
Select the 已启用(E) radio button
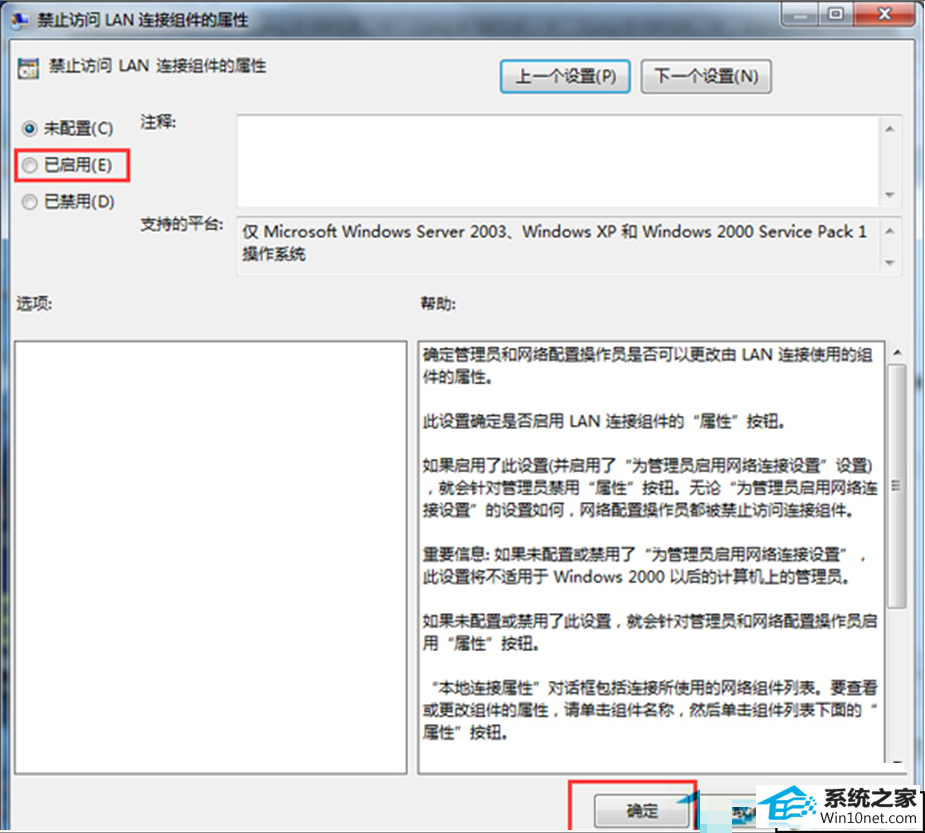point(29,166)
